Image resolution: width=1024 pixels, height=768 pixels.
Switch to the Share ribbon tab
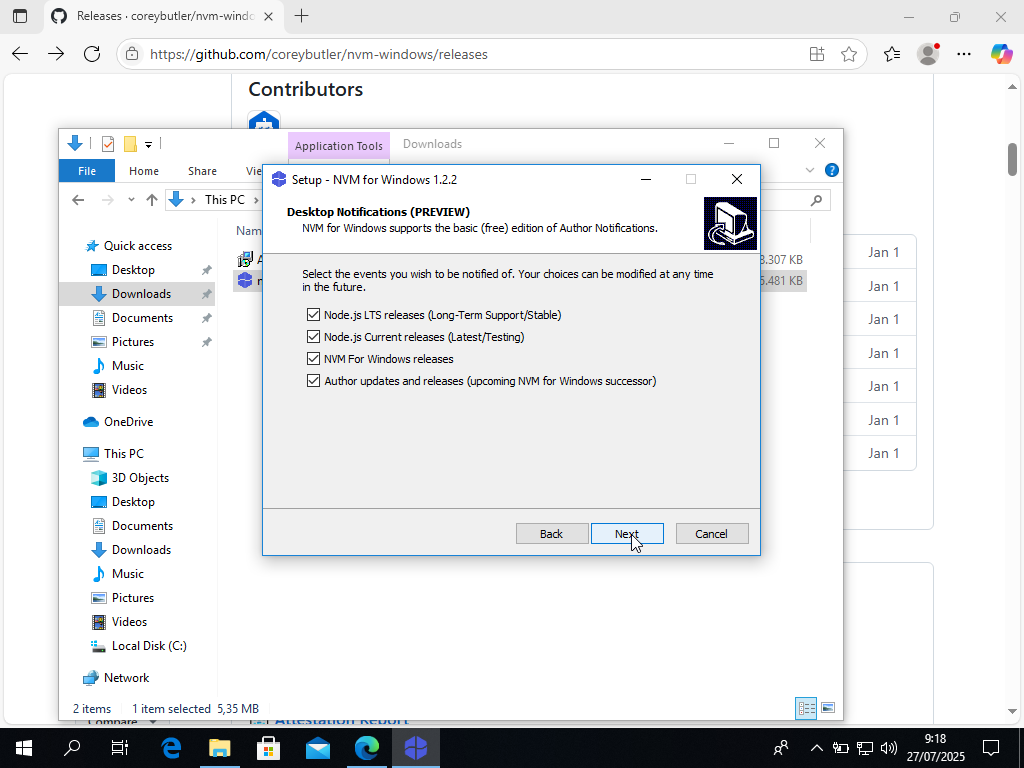click(202, 170)
